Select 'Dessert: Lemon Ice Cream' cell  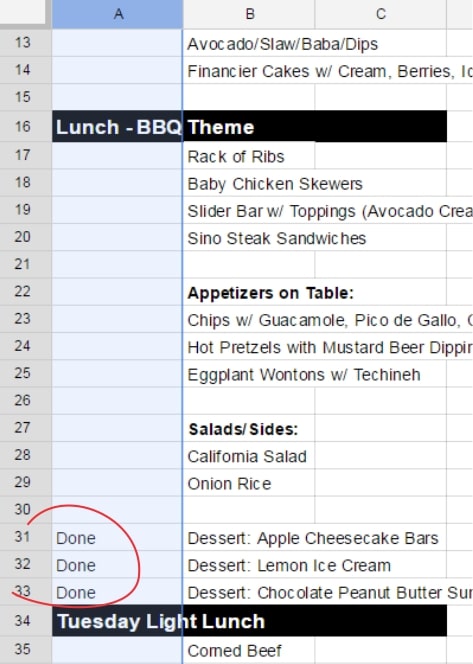coord(249,565)
